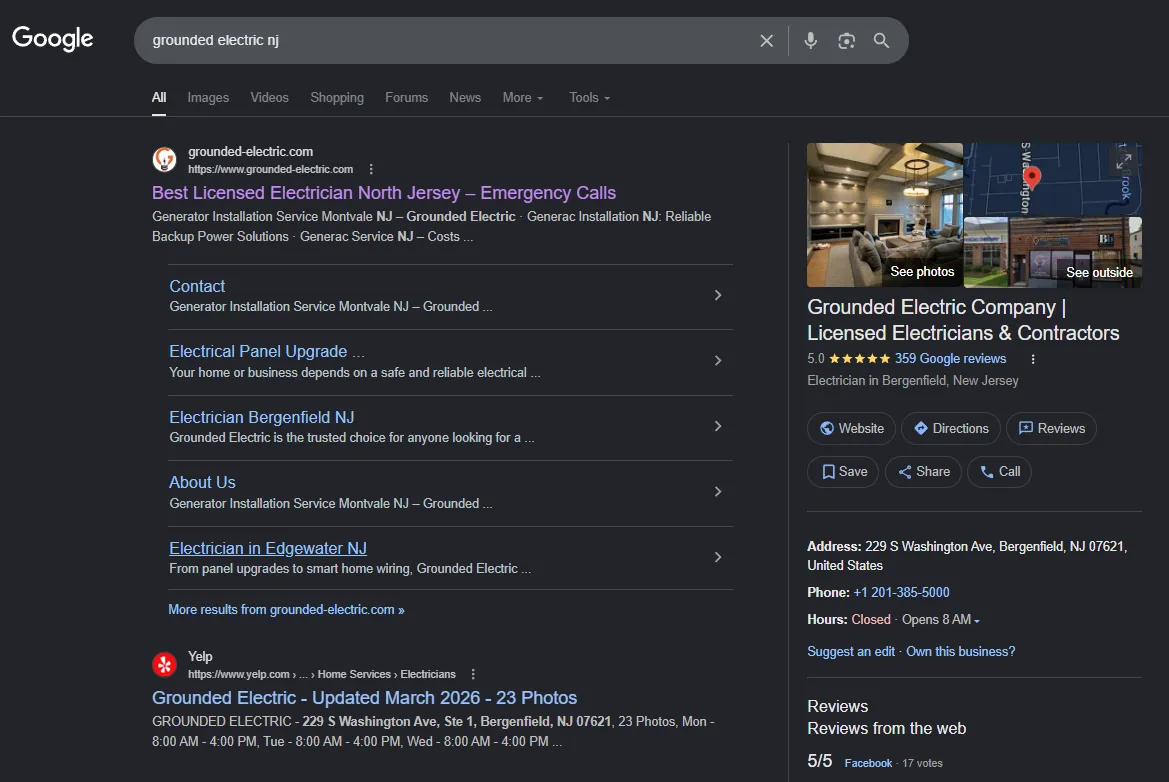Click See photos thumbnail
This screenshot has width=1169, height=782.
click(x=885, y=215)
